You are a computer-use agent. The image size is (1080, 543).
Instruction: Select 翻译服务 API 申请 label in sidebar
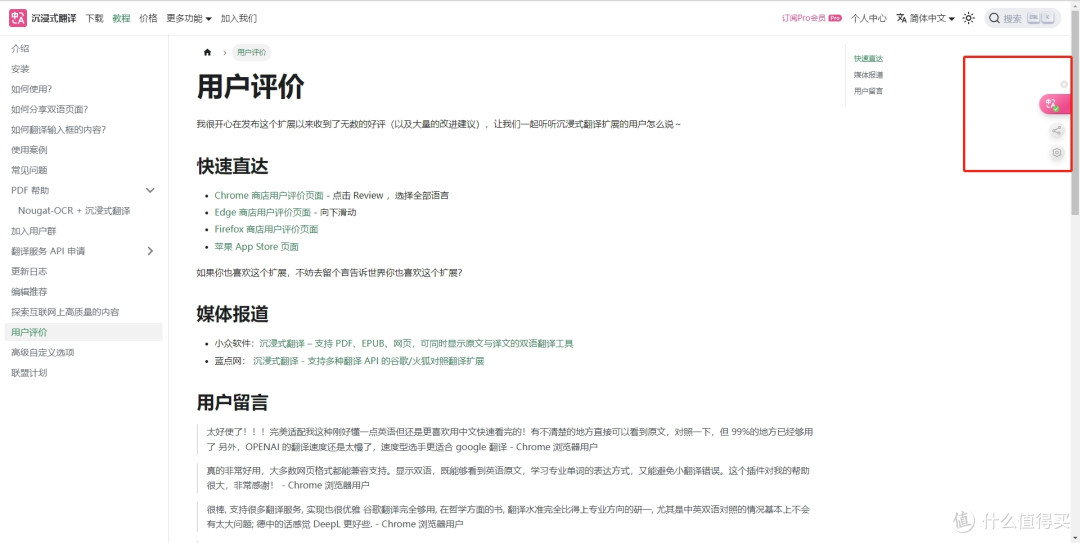(48, 251)
